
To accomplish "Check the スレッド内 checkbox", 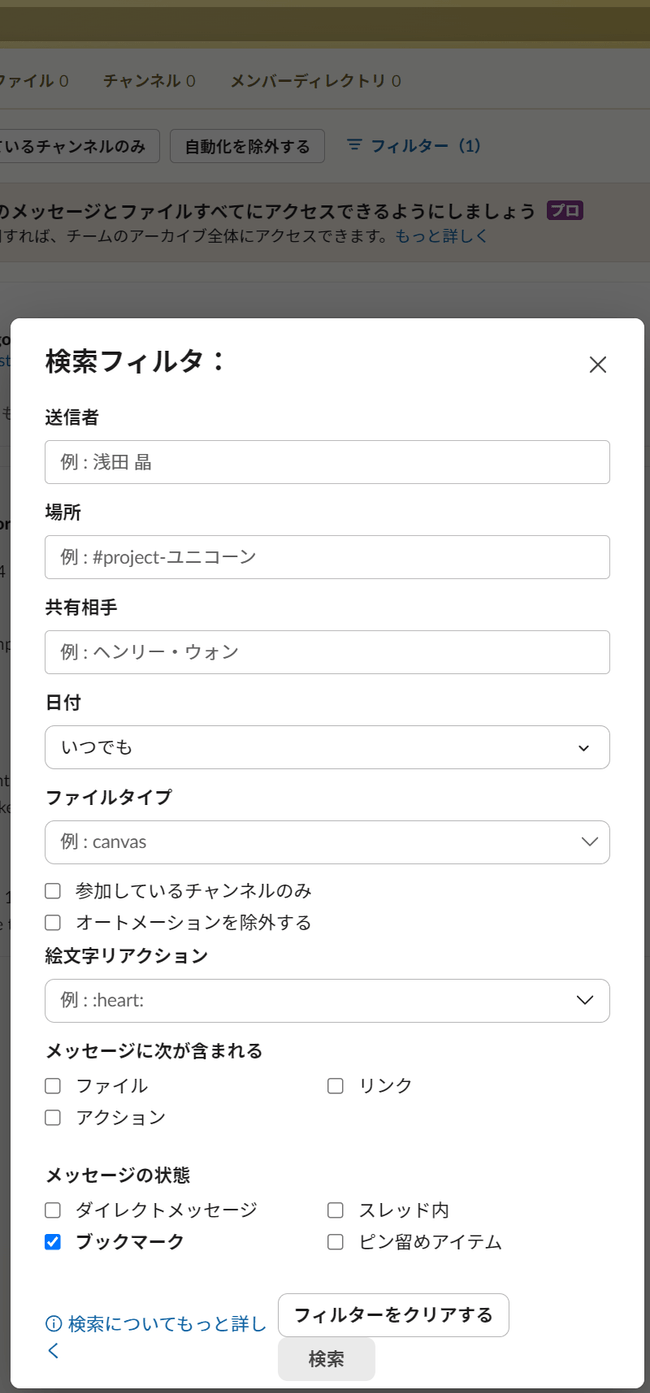I will click(x=335, y=1209).
